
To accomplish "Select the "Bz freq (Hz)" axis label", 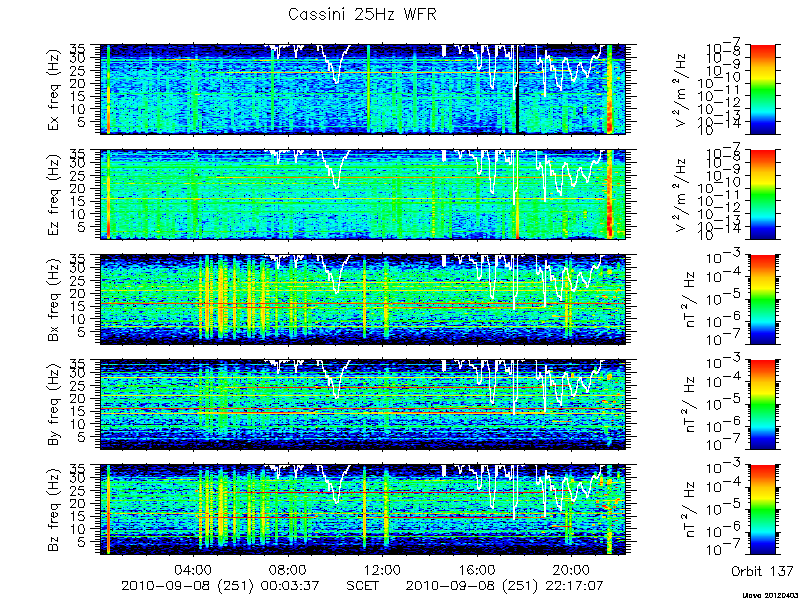I will (55, 510).
